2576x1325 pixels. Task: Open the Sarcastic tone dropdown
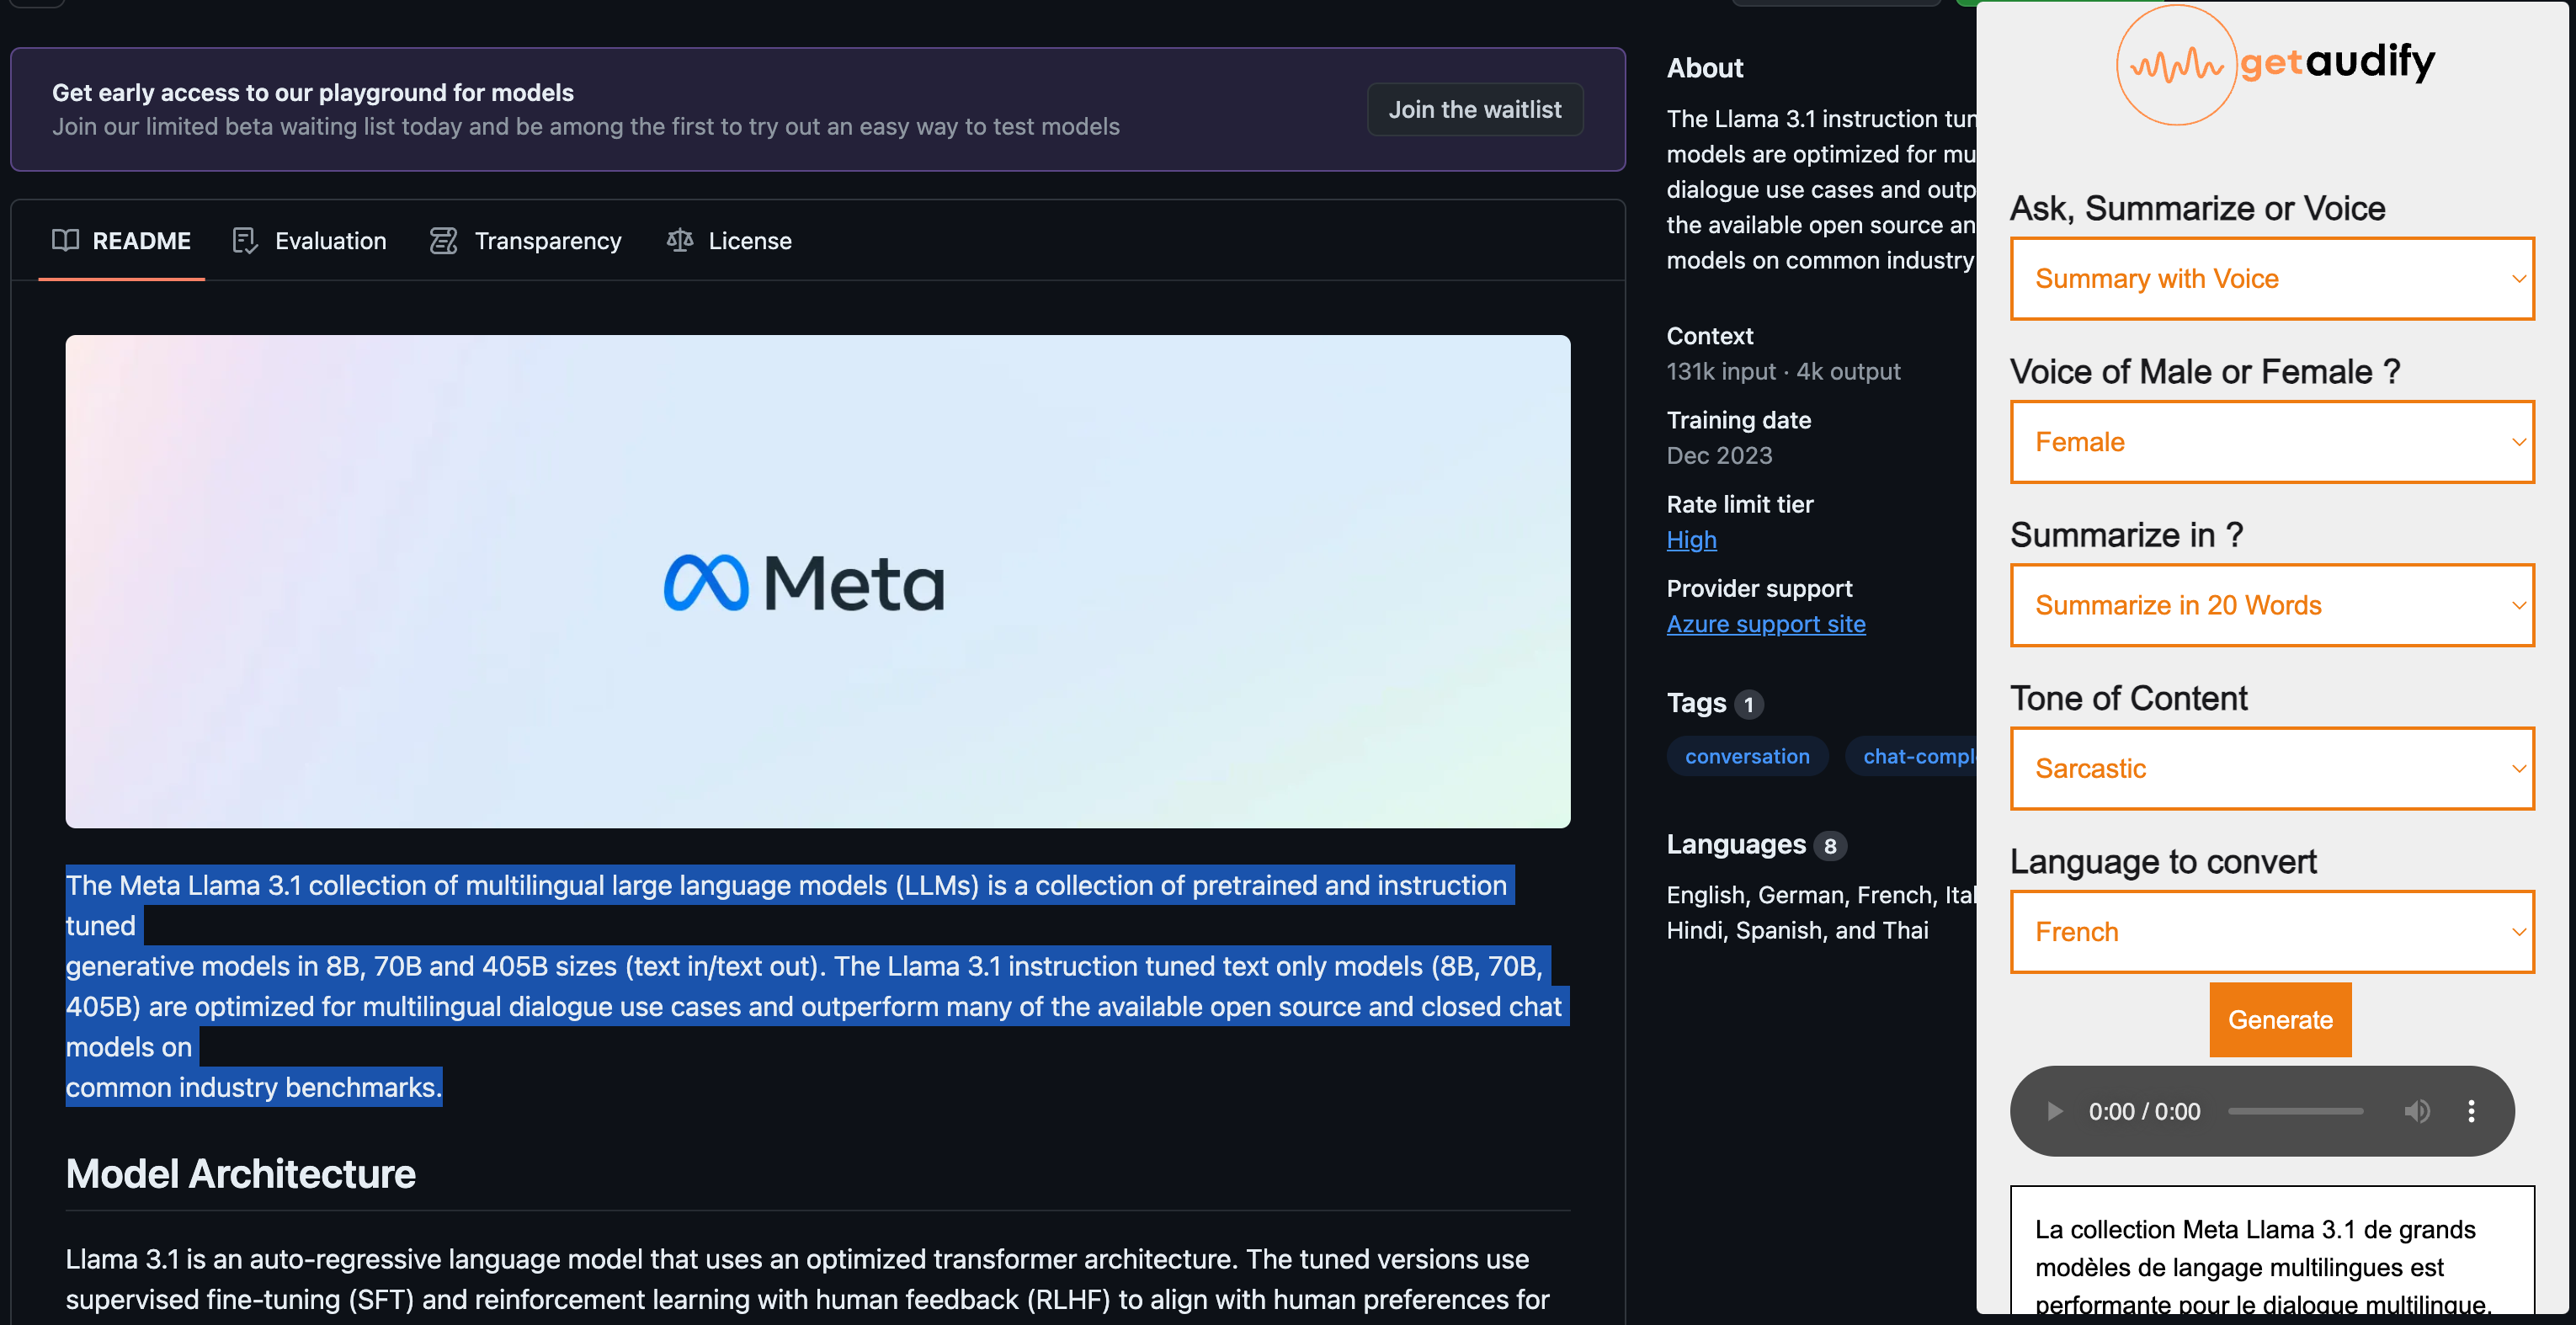tap(2272, 768)
